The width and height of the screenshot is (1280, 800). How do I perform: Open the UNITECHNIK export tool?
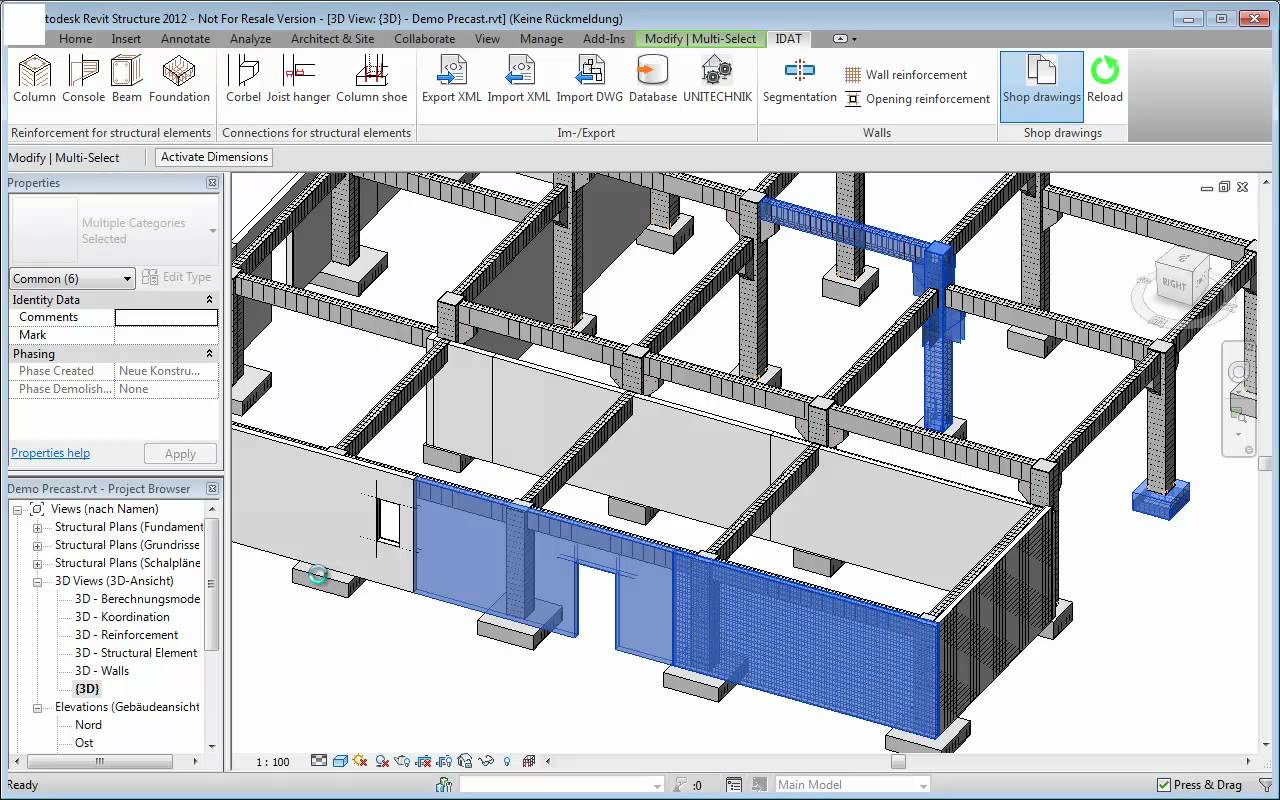point(717,79)
